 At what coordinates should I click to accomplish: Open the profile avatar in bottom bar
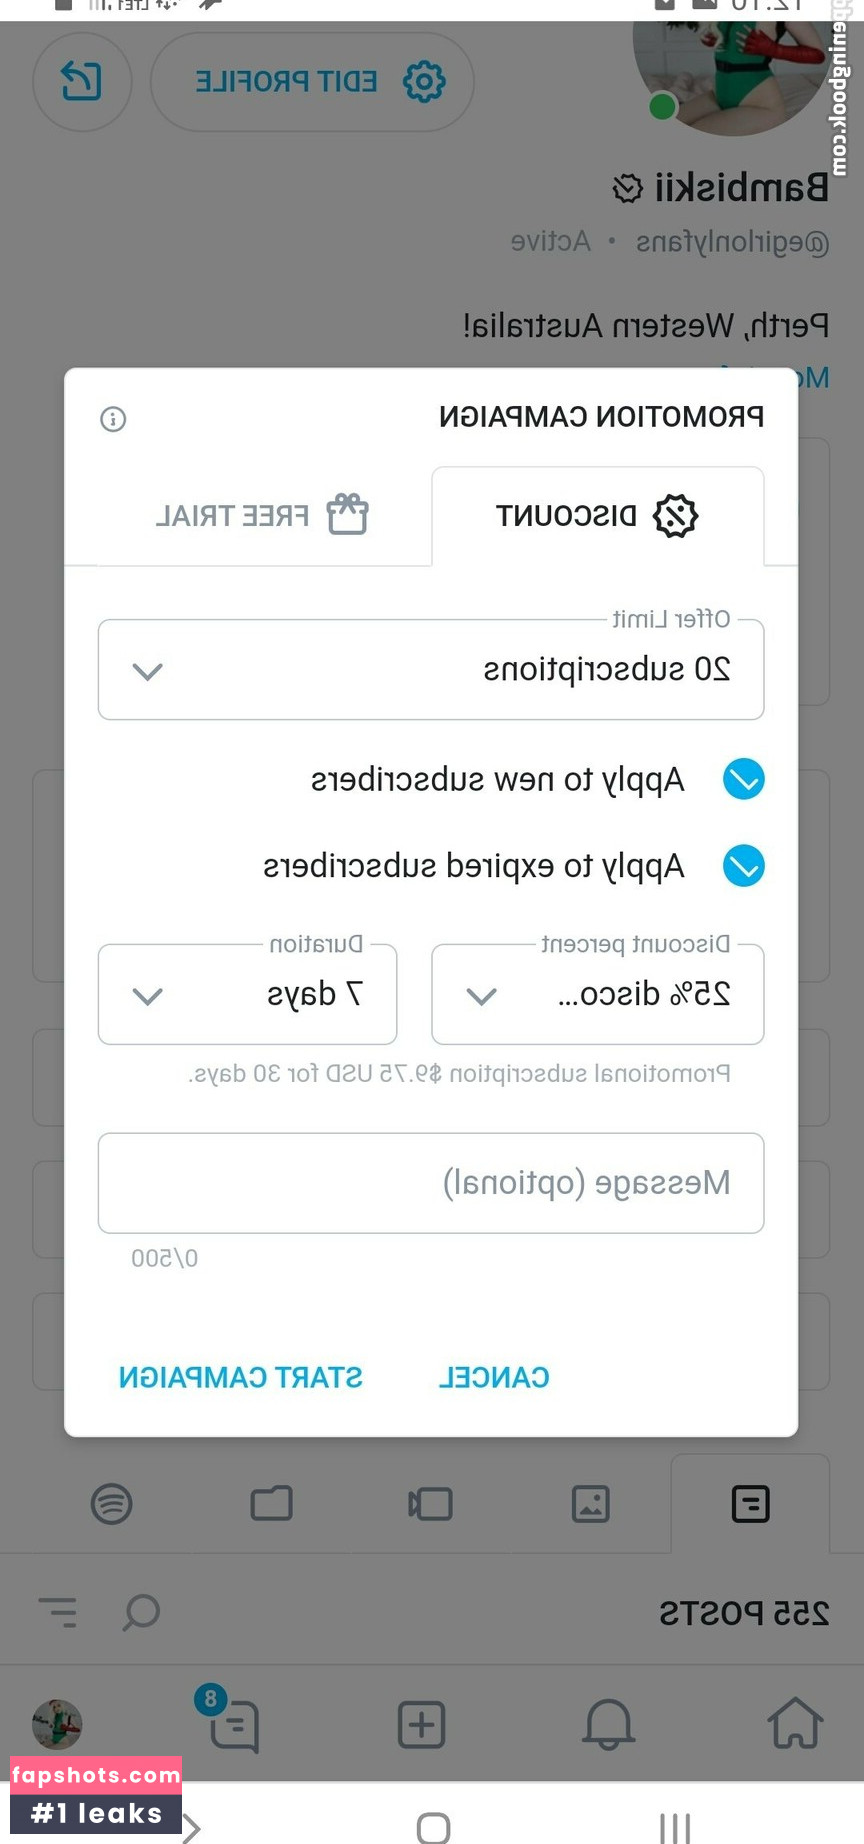[57, 1724]
